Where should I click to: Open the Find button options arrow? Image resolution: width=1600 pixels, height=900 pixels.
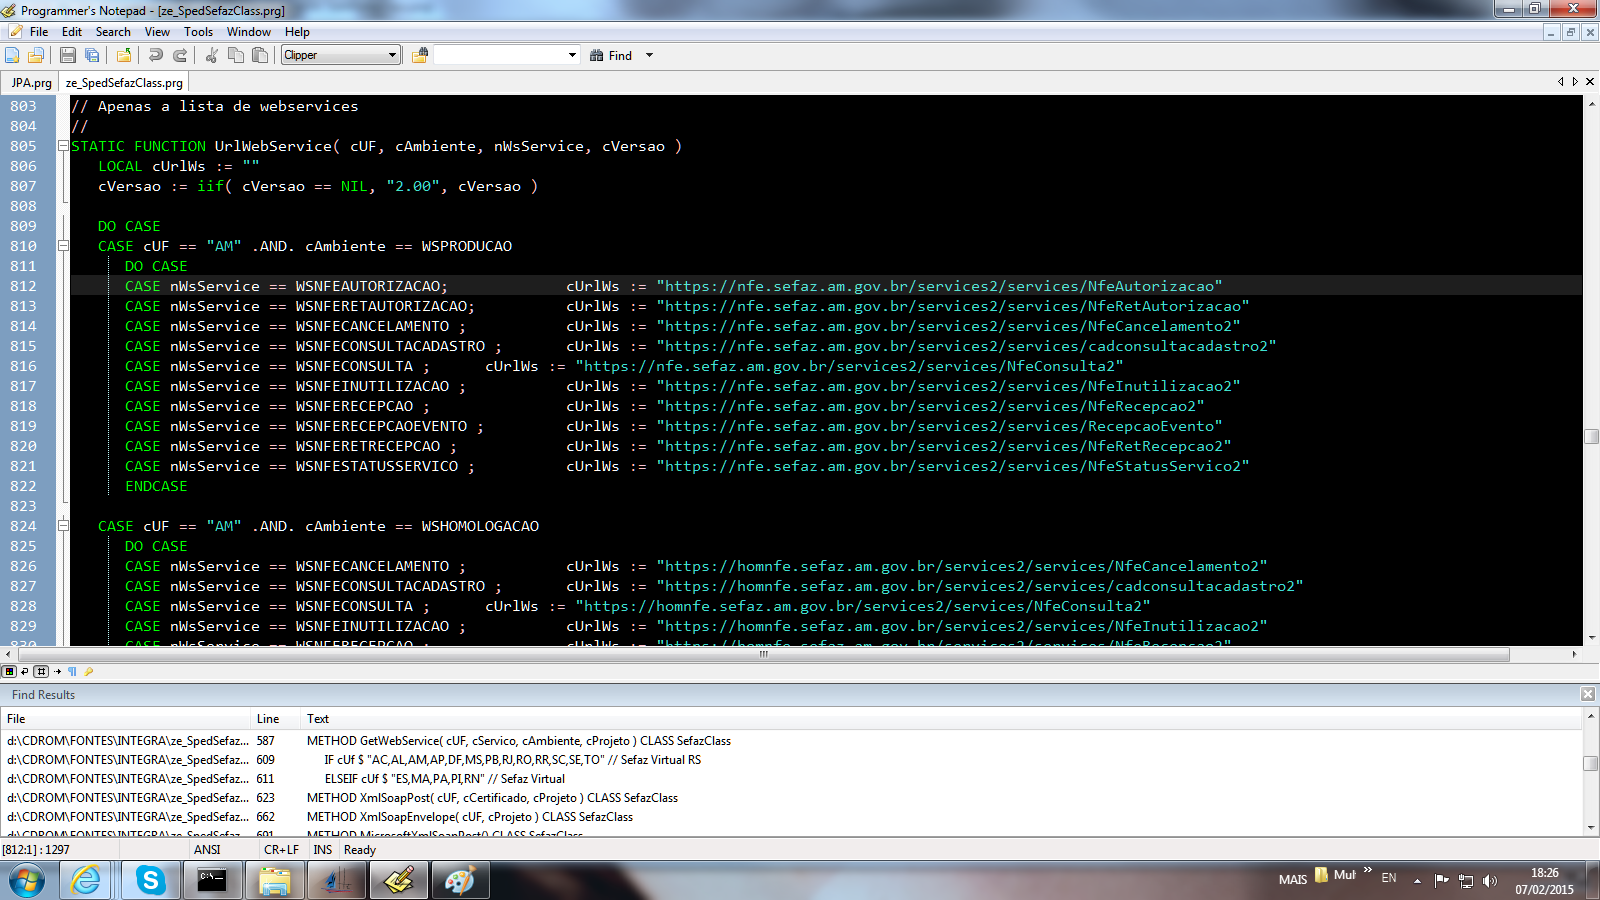[x=649, y=55]
